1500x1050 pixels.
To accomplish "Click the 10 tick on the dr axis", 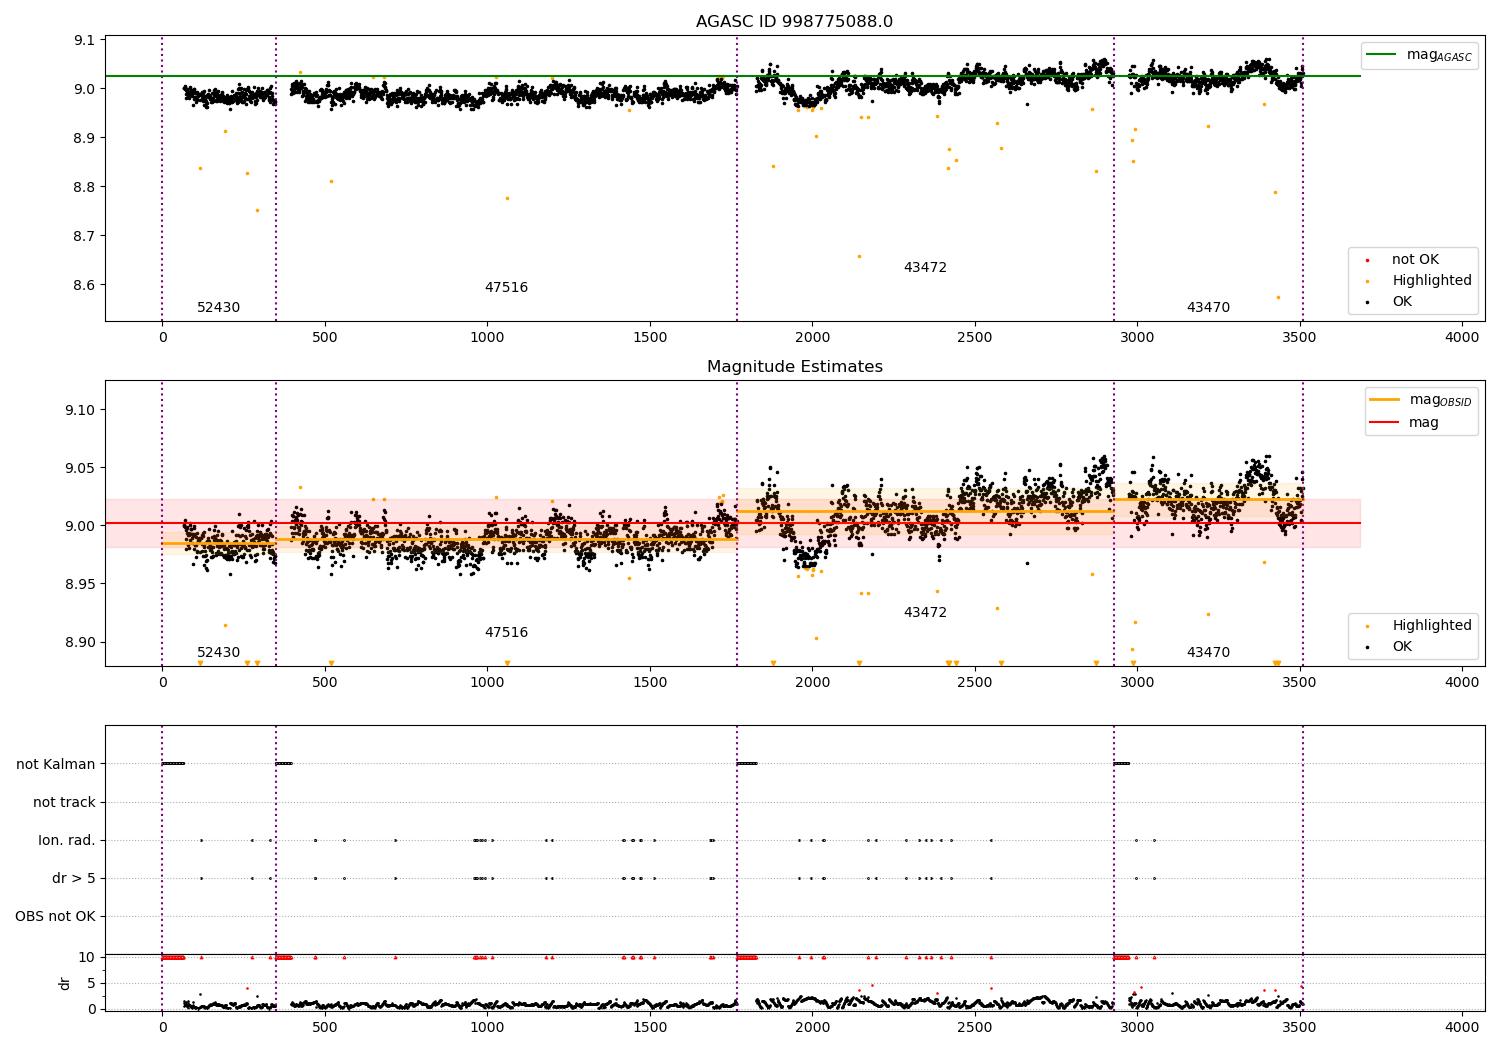I will [x=87, y=957].
